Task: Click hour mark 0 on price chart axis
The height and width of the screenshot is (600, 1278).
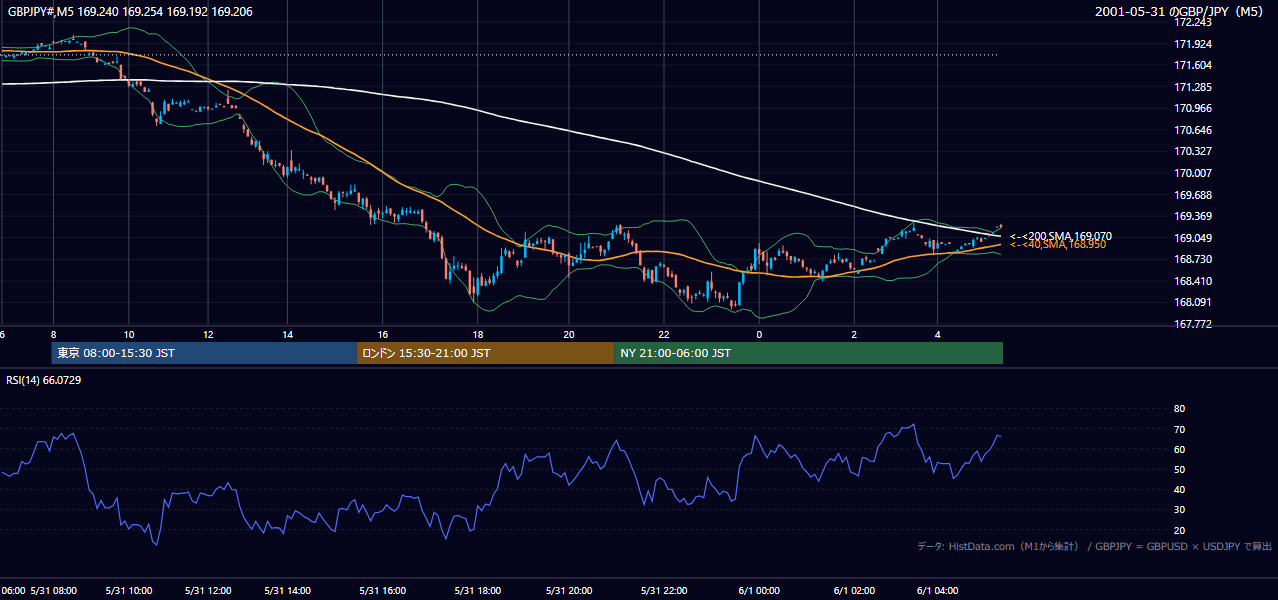Action: click(x=759, y=334)
